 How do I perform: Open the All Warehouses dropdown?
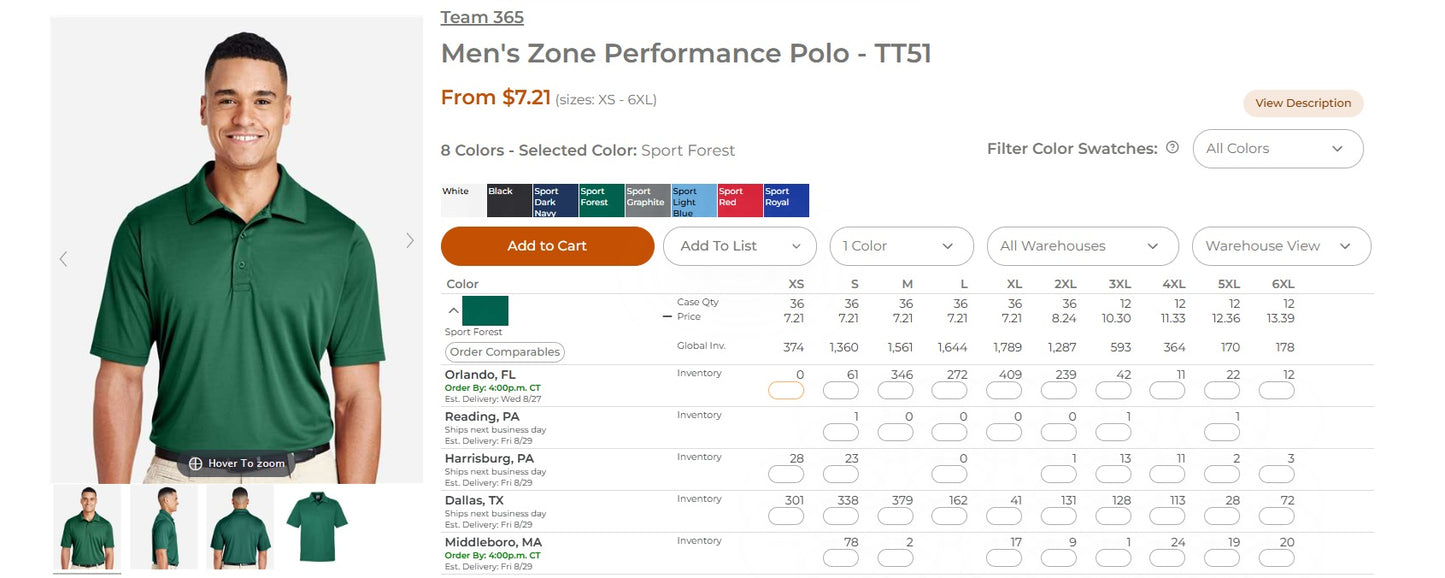click(1082, 246)
